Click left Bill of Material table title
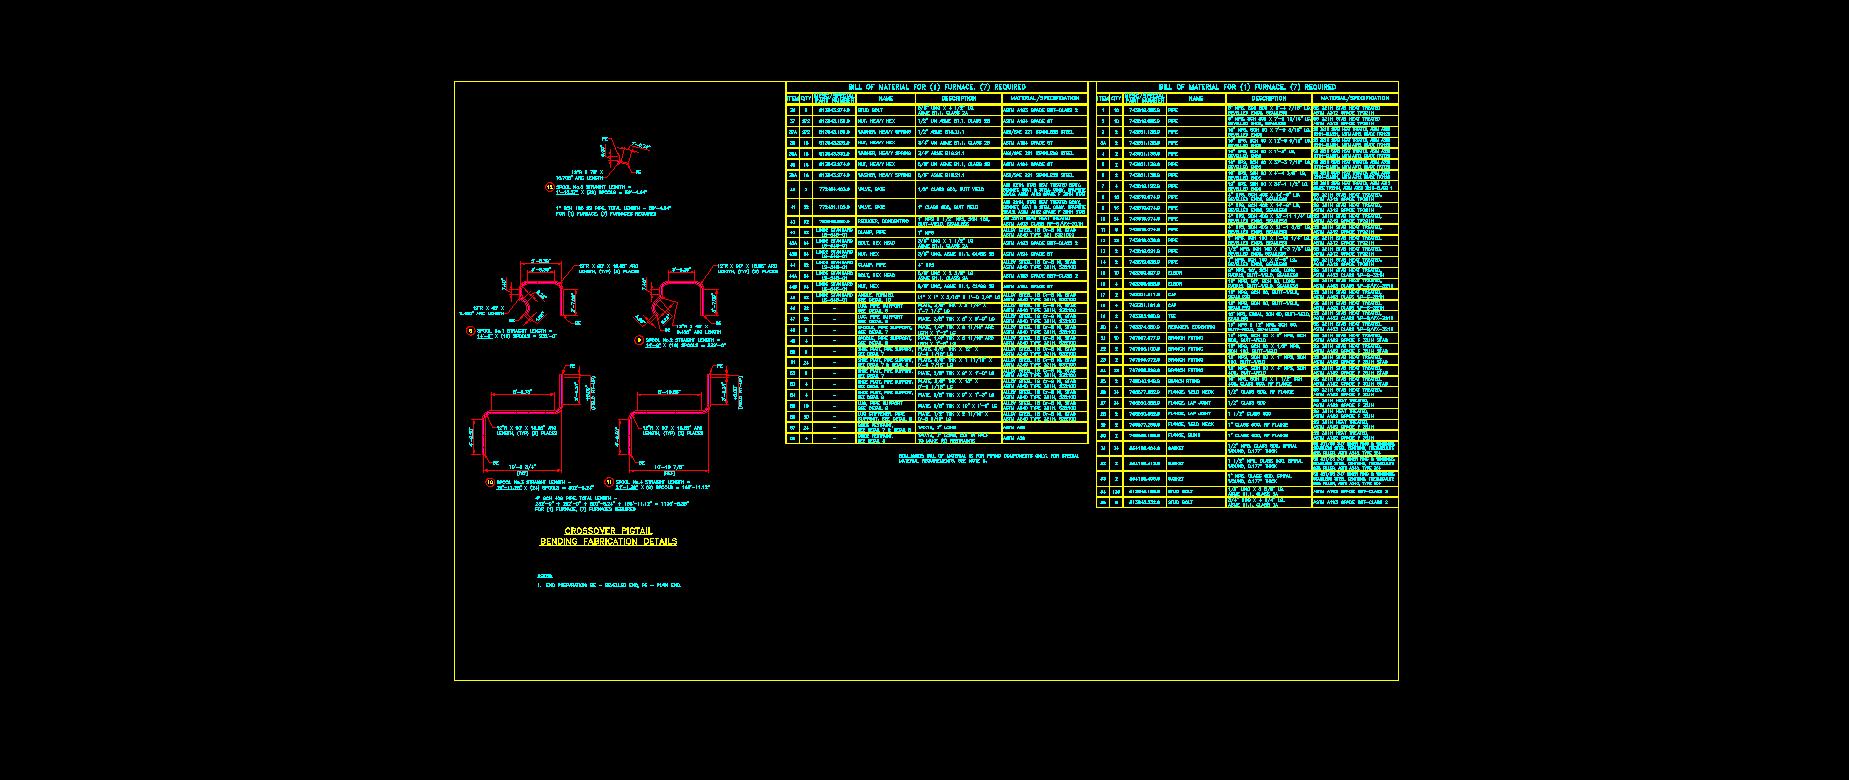Image resolution: width=1849 pixels, height=780 pixels. [x=936, y=87]
